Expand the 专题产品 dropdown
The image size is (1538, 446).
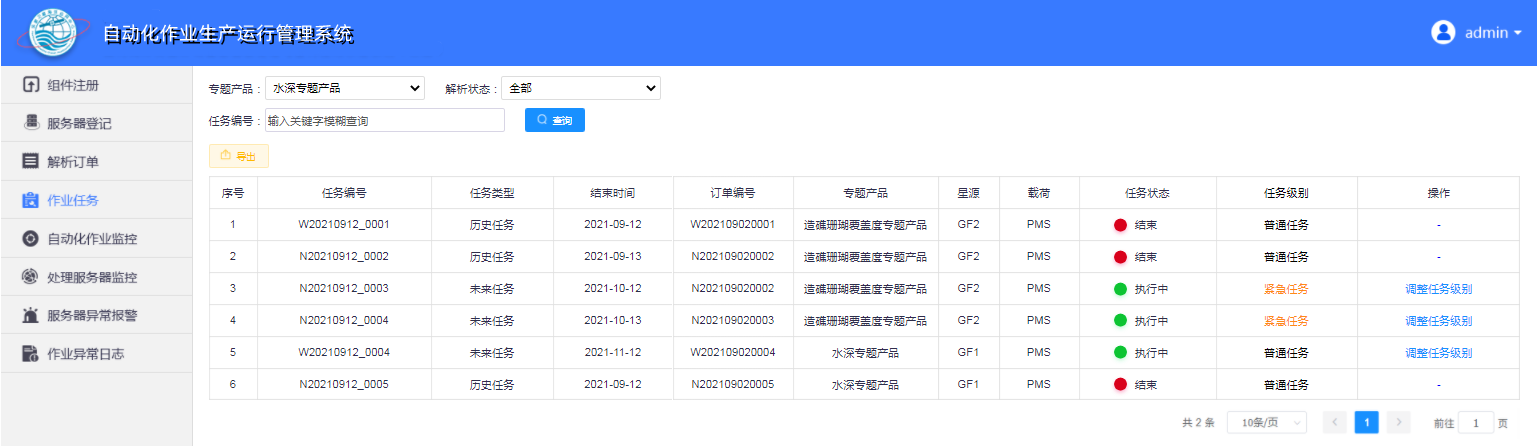point(345,88)
